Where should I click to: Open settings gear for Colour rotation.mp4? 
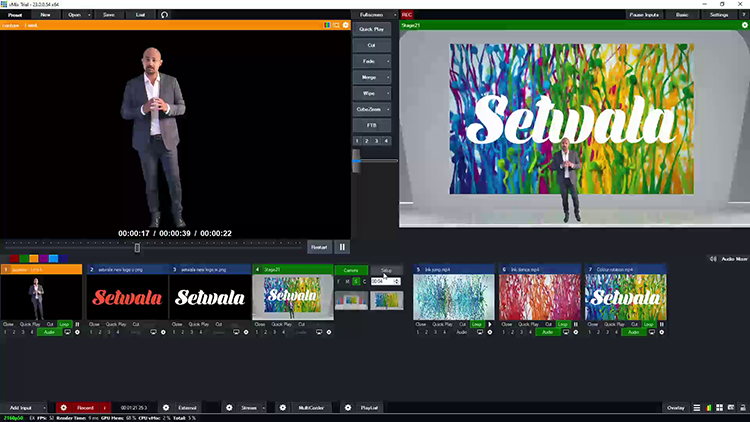coord(661,332)
